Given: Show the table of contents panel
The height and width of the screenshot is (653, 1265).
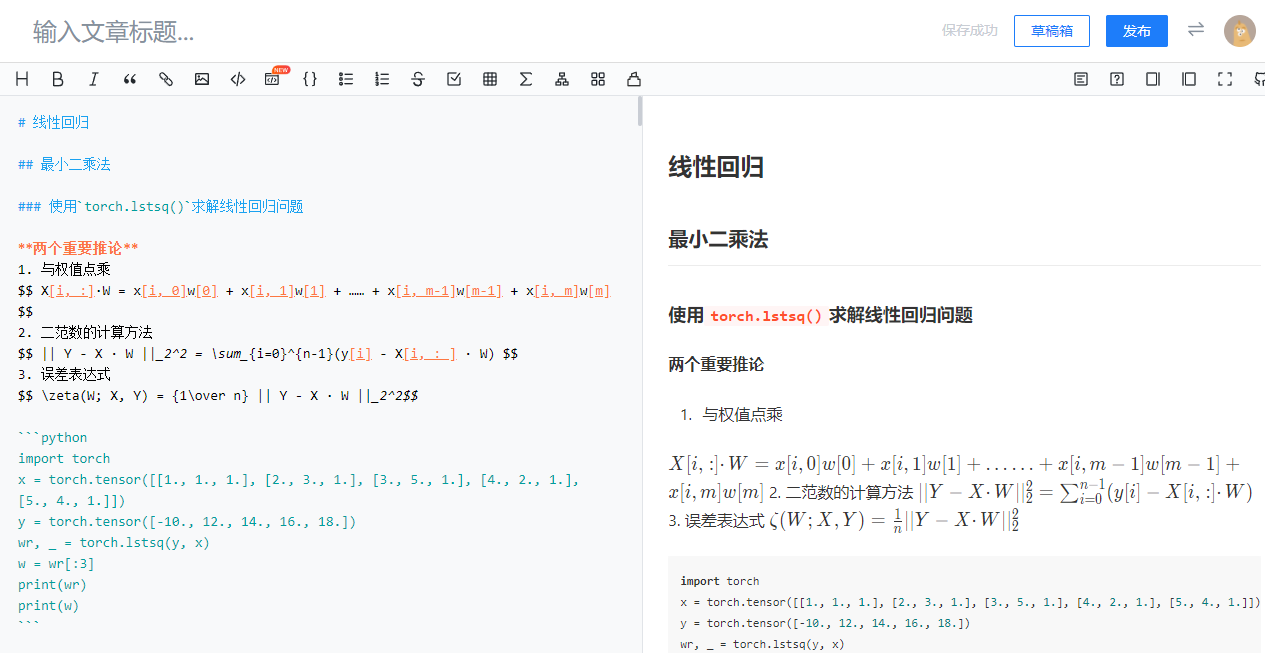Looking at the screenshot, I should tap(1081, 79).
